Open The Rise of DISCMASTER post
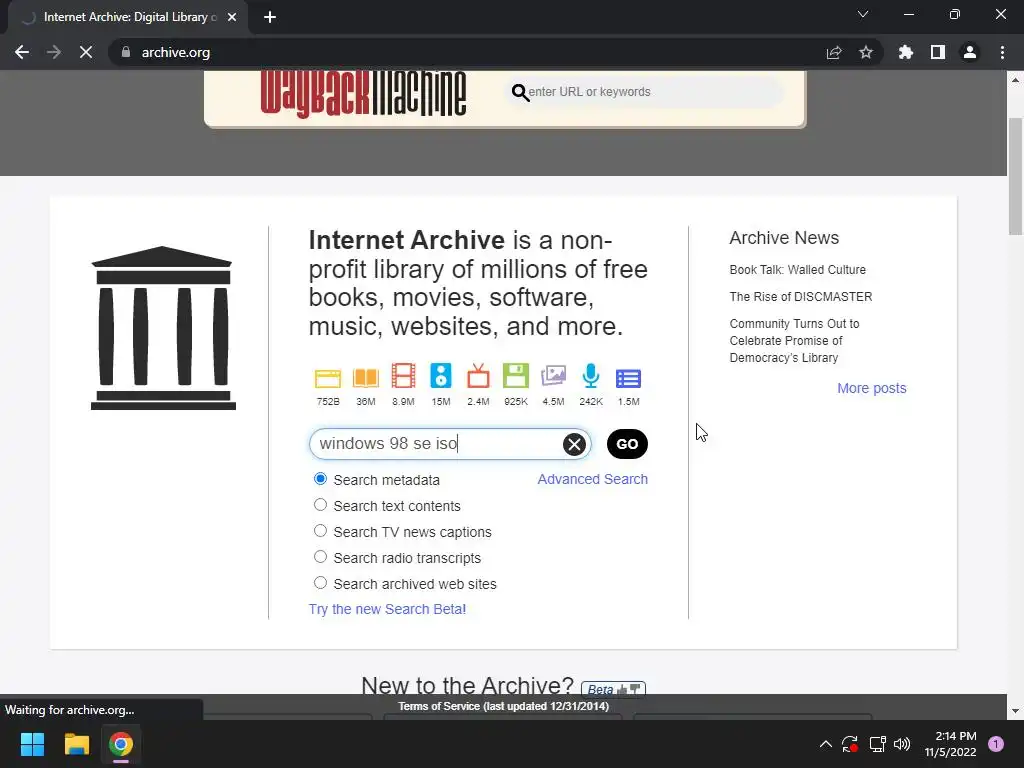This screenshot has height=768, width=1024. coord(801,296)
